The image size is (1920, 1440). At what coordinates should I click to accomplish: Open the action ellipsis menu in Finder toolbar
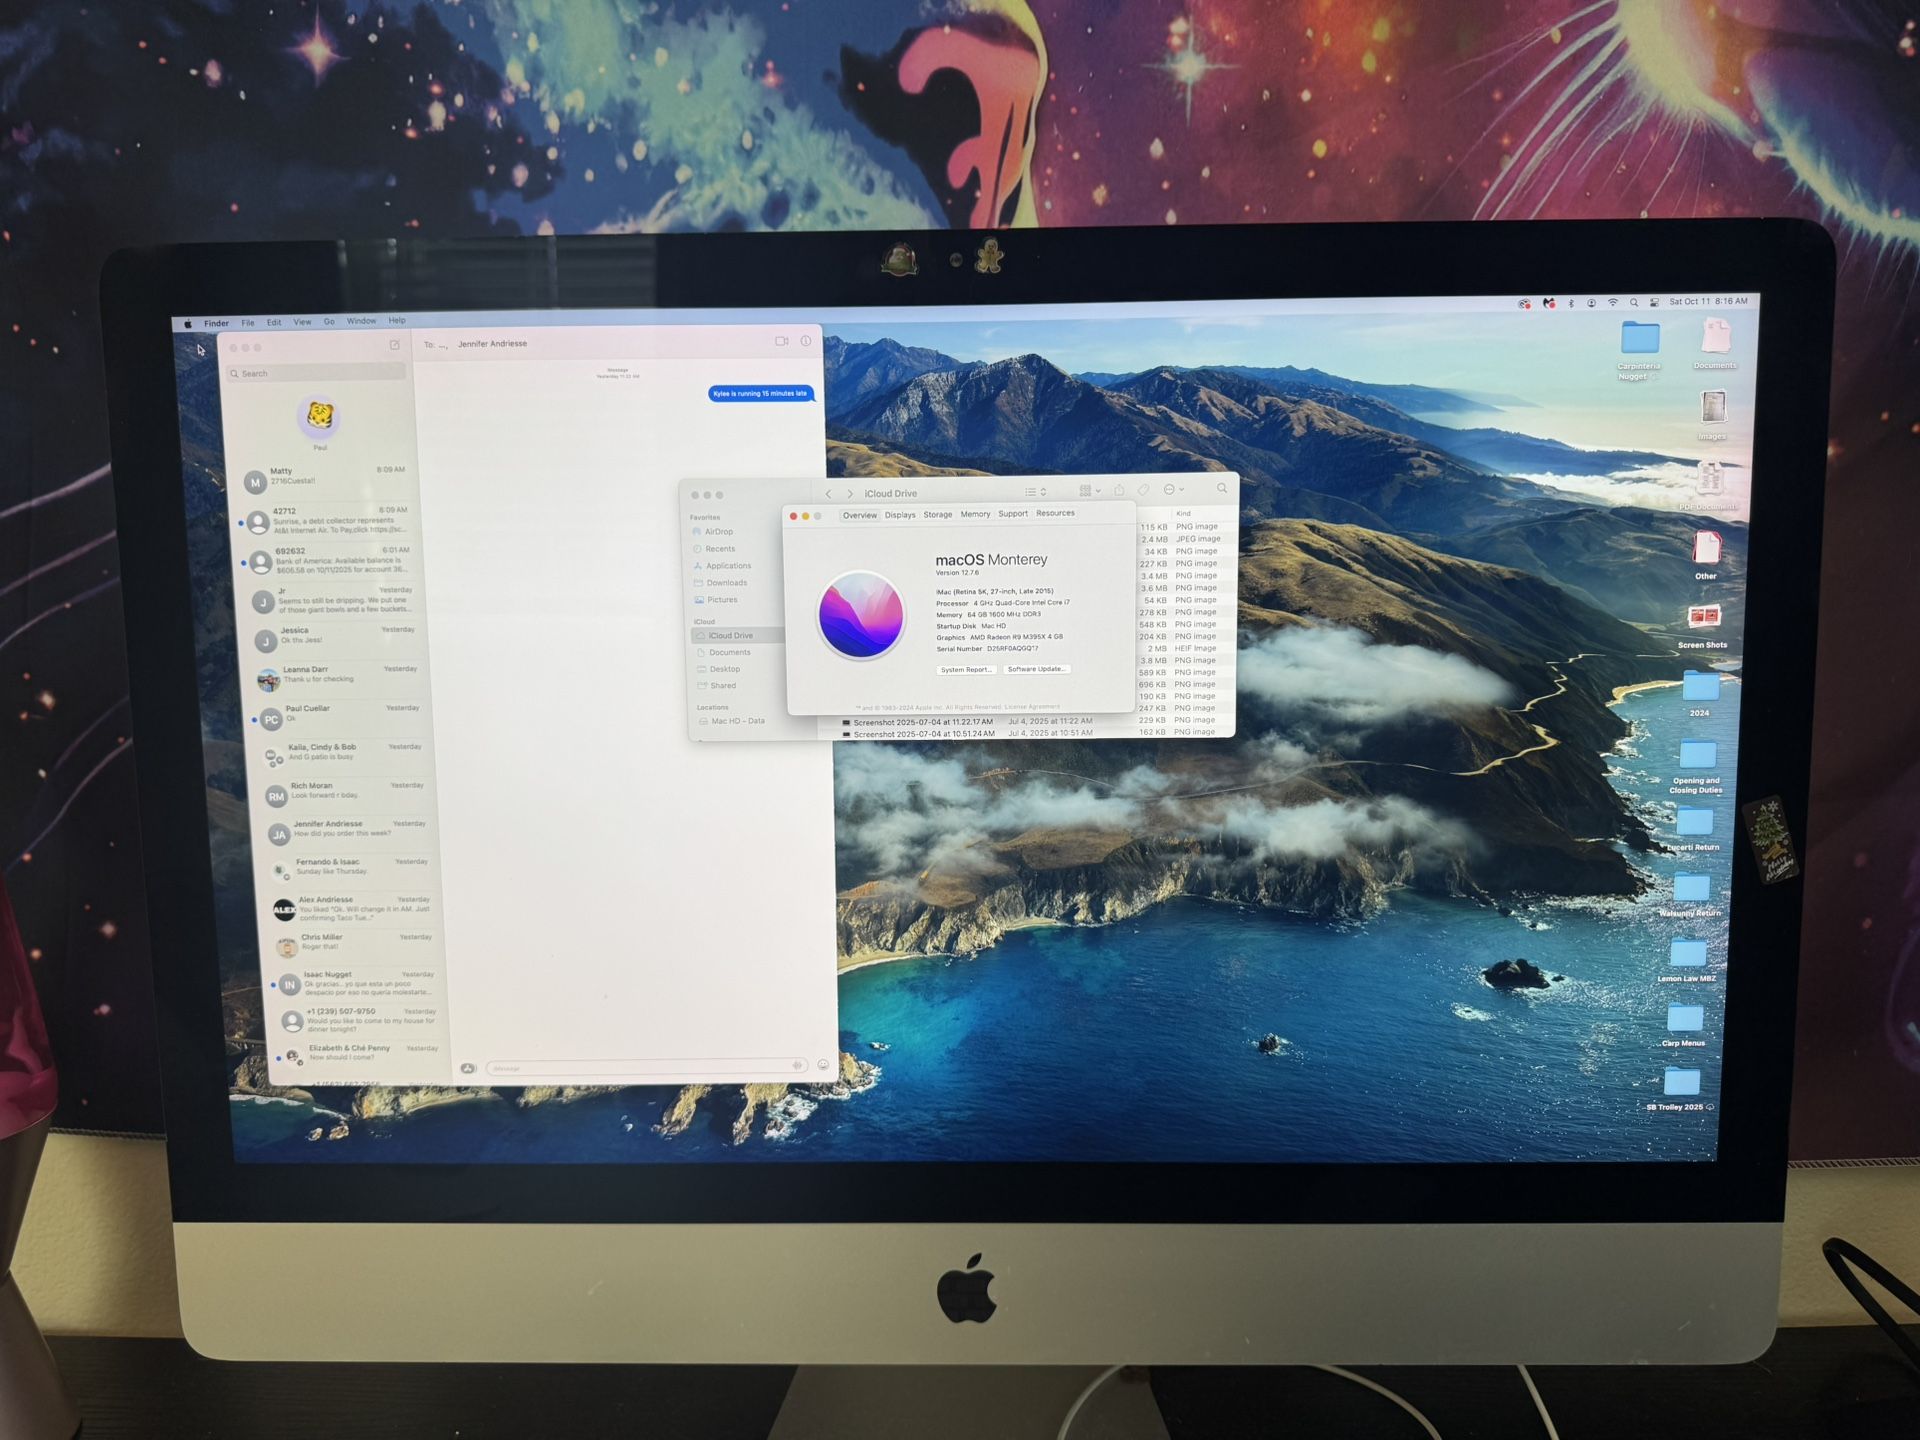[x=1169, y=492]
